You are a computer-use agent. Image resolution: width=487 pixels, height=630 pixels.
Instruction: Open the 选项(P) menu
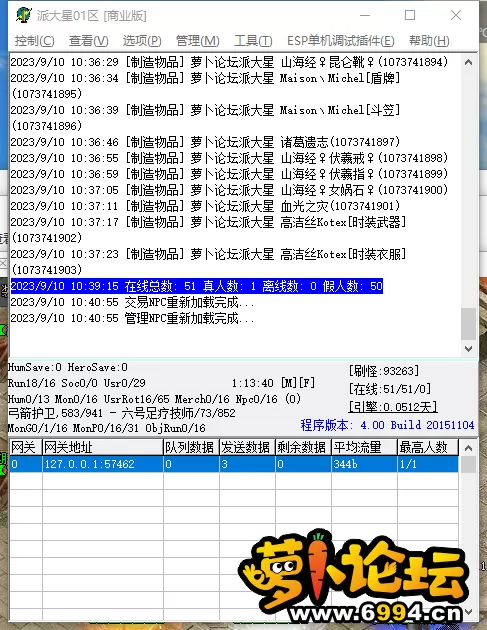(x=142, y=41)
